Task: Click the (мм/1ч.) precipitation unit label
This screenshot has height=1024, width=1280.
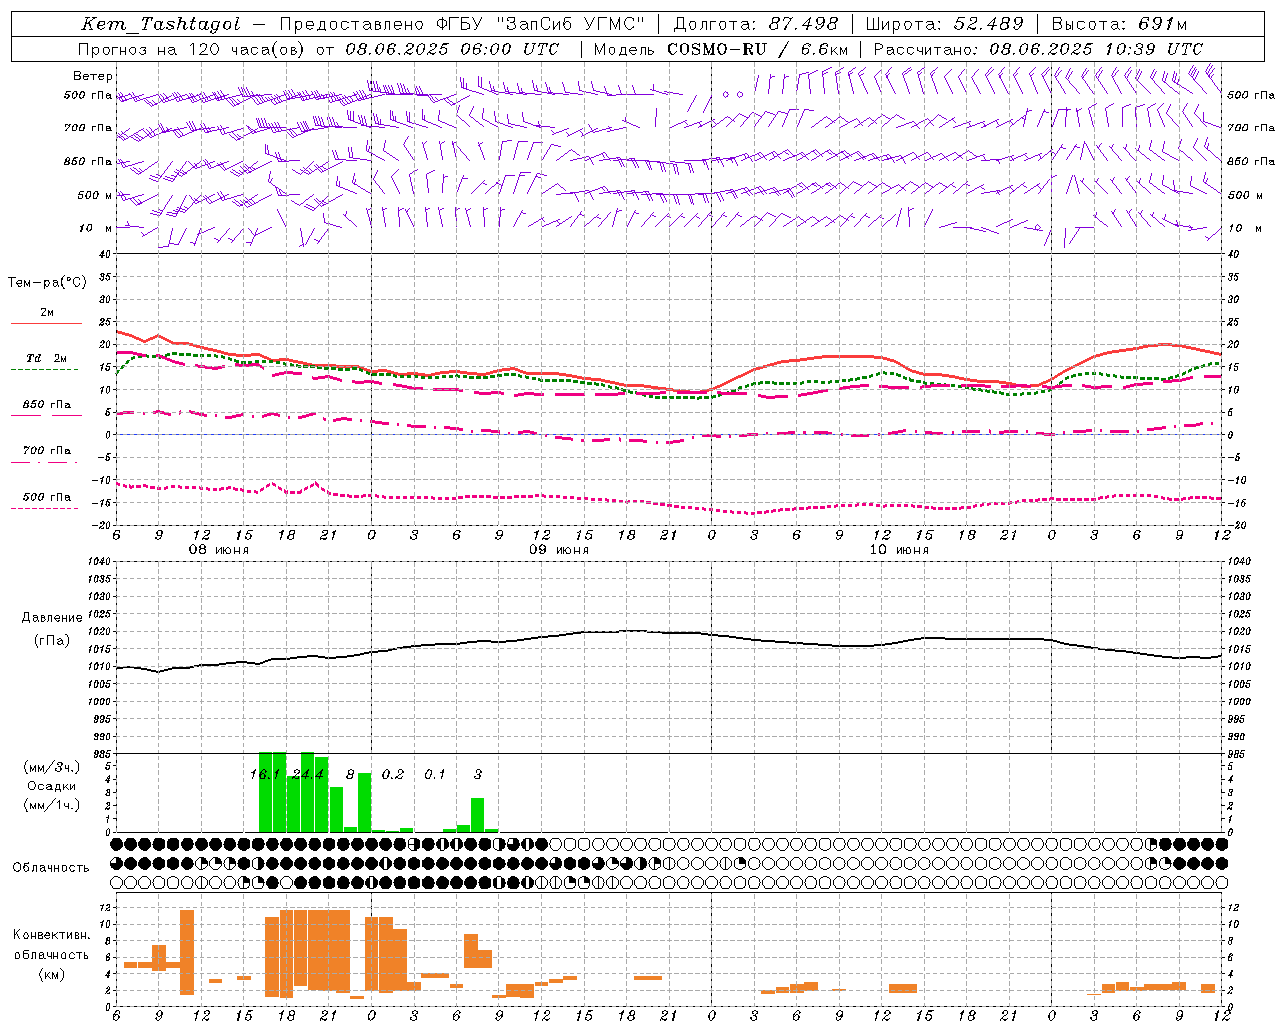Action: (x=51, y=805)
